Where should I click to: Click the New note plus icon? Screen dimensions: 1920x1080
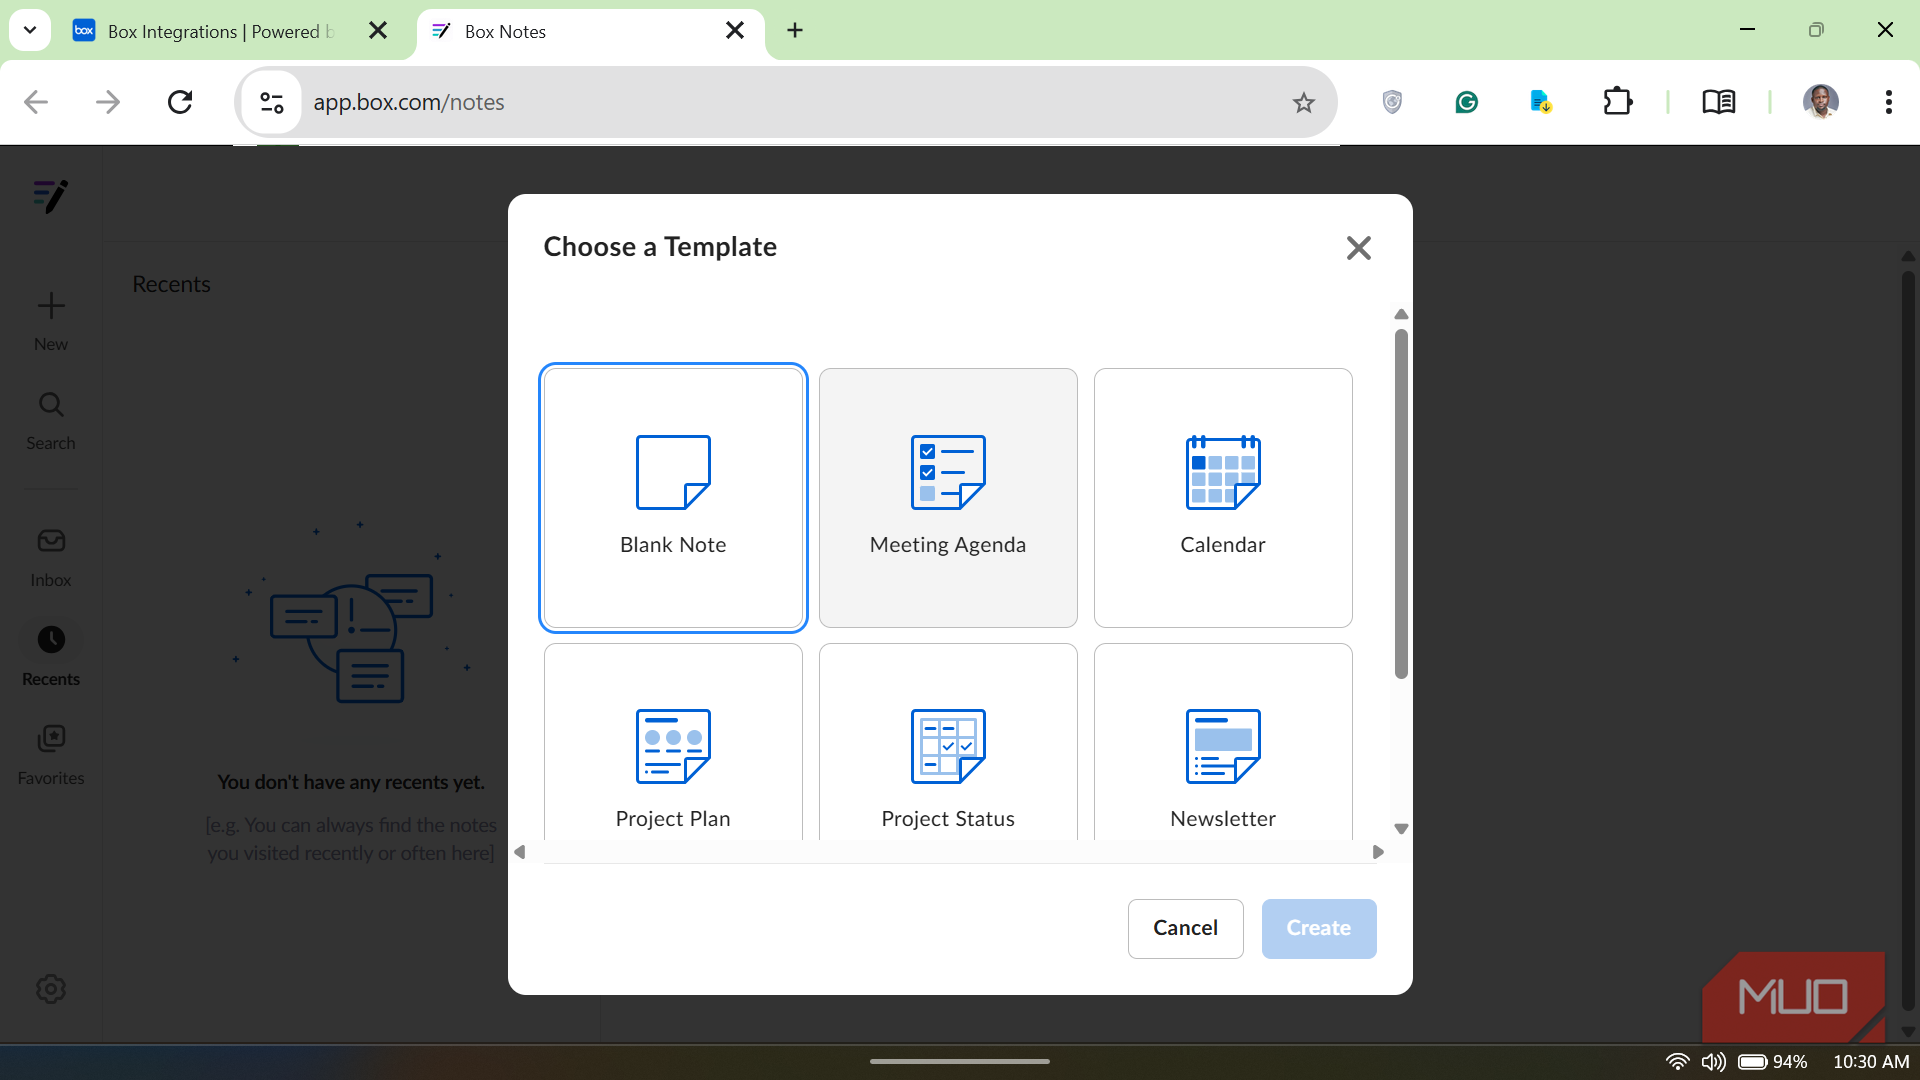(x=51, y=306)
